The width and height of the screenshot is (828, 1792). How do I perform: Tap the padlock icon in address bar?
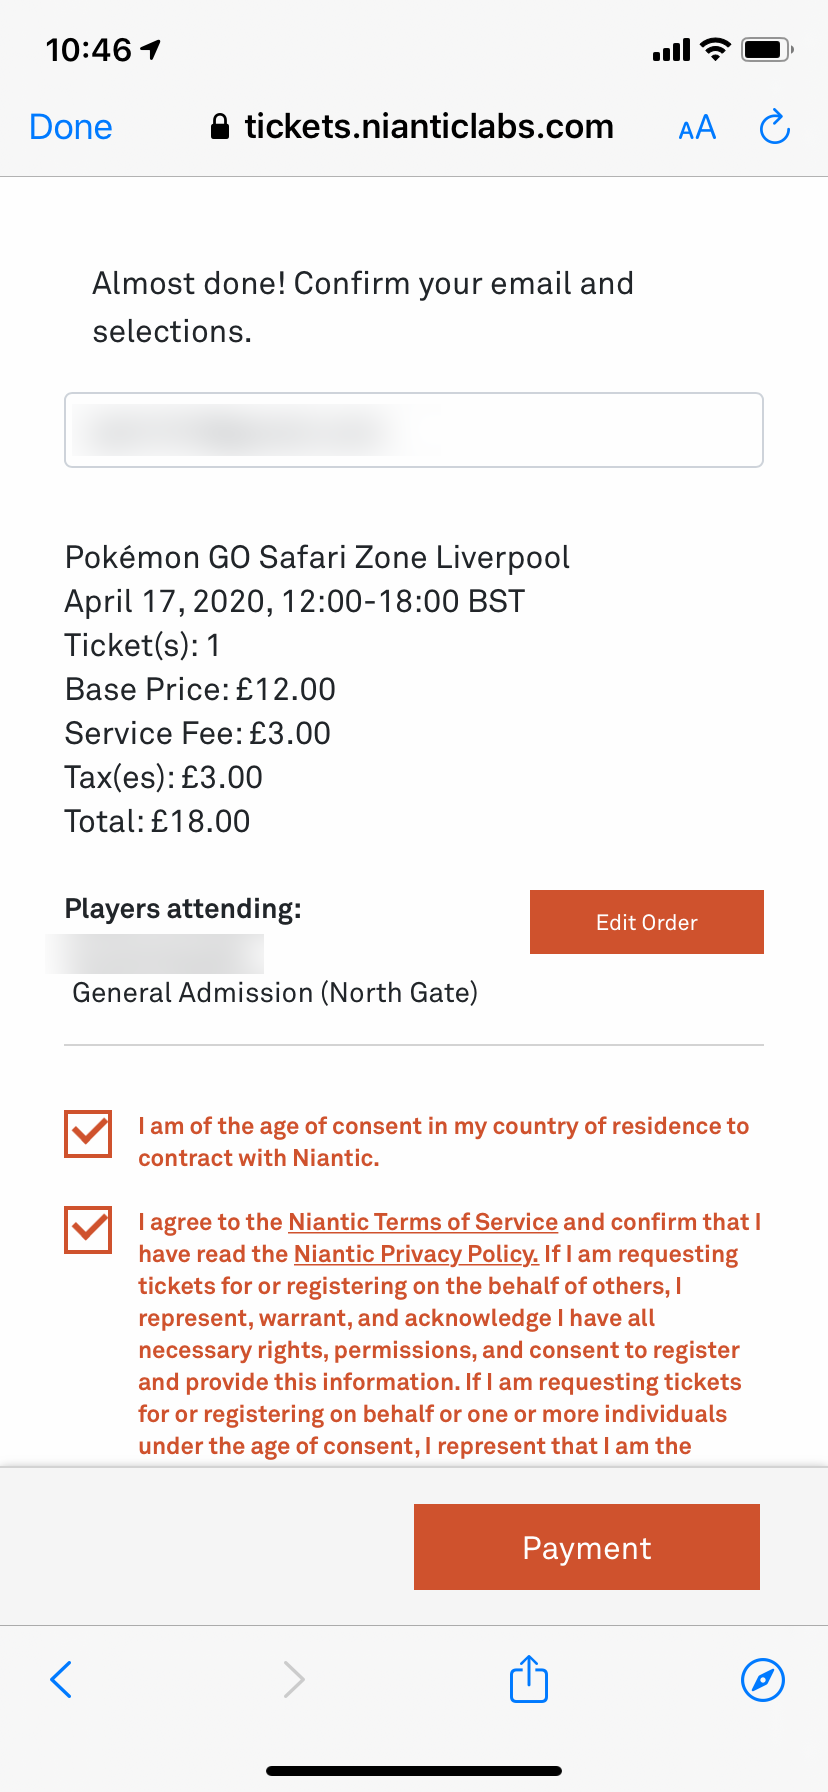tap(220, 127)
